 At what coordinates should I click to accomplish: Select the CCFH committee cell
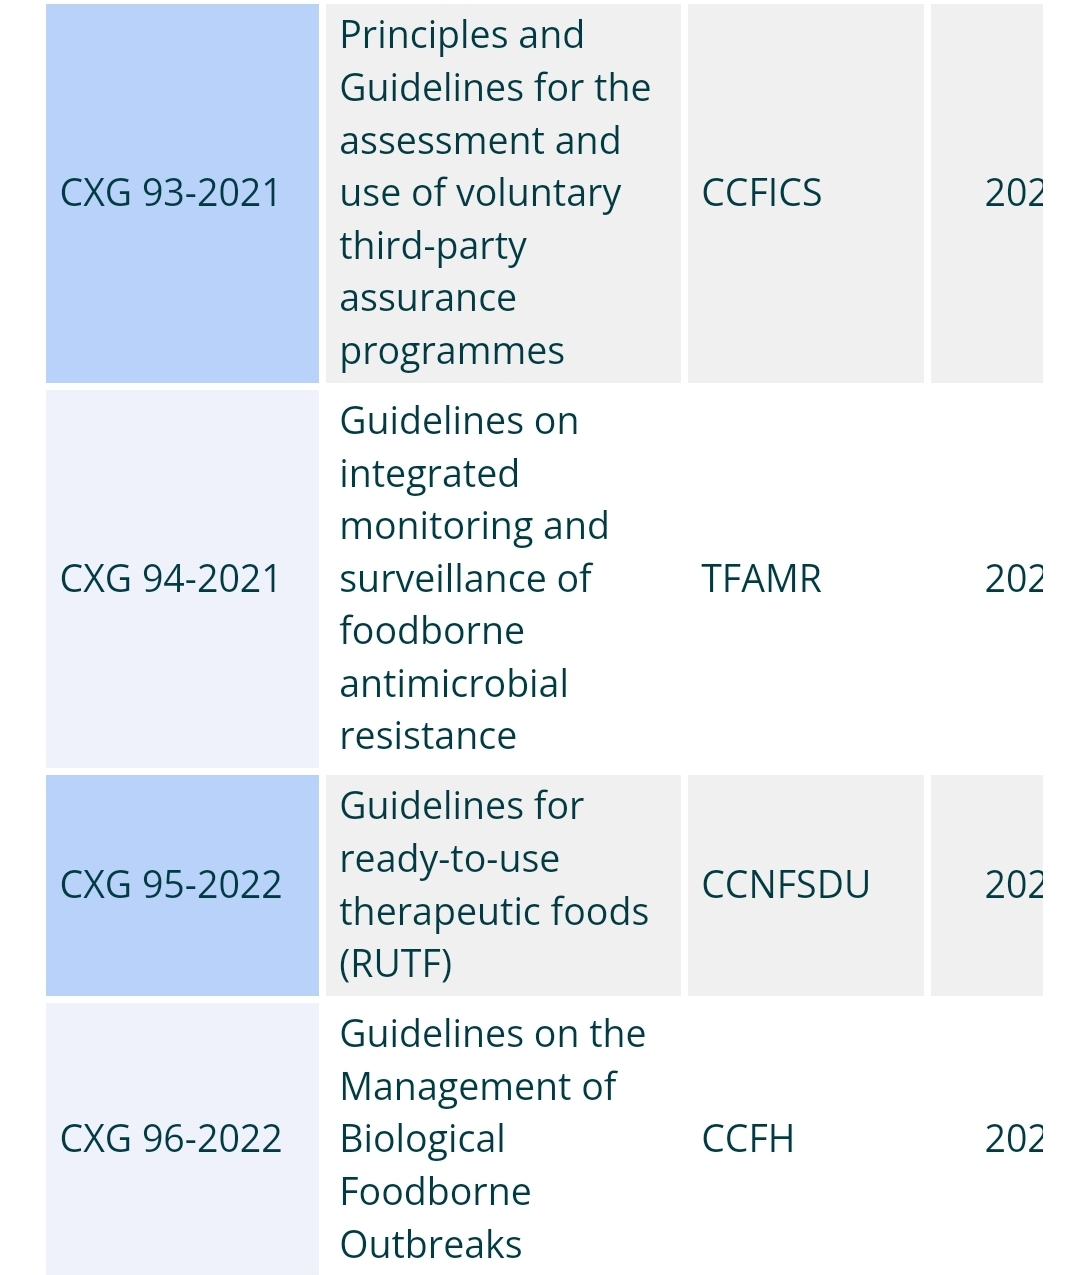(x=748, y=1139)
